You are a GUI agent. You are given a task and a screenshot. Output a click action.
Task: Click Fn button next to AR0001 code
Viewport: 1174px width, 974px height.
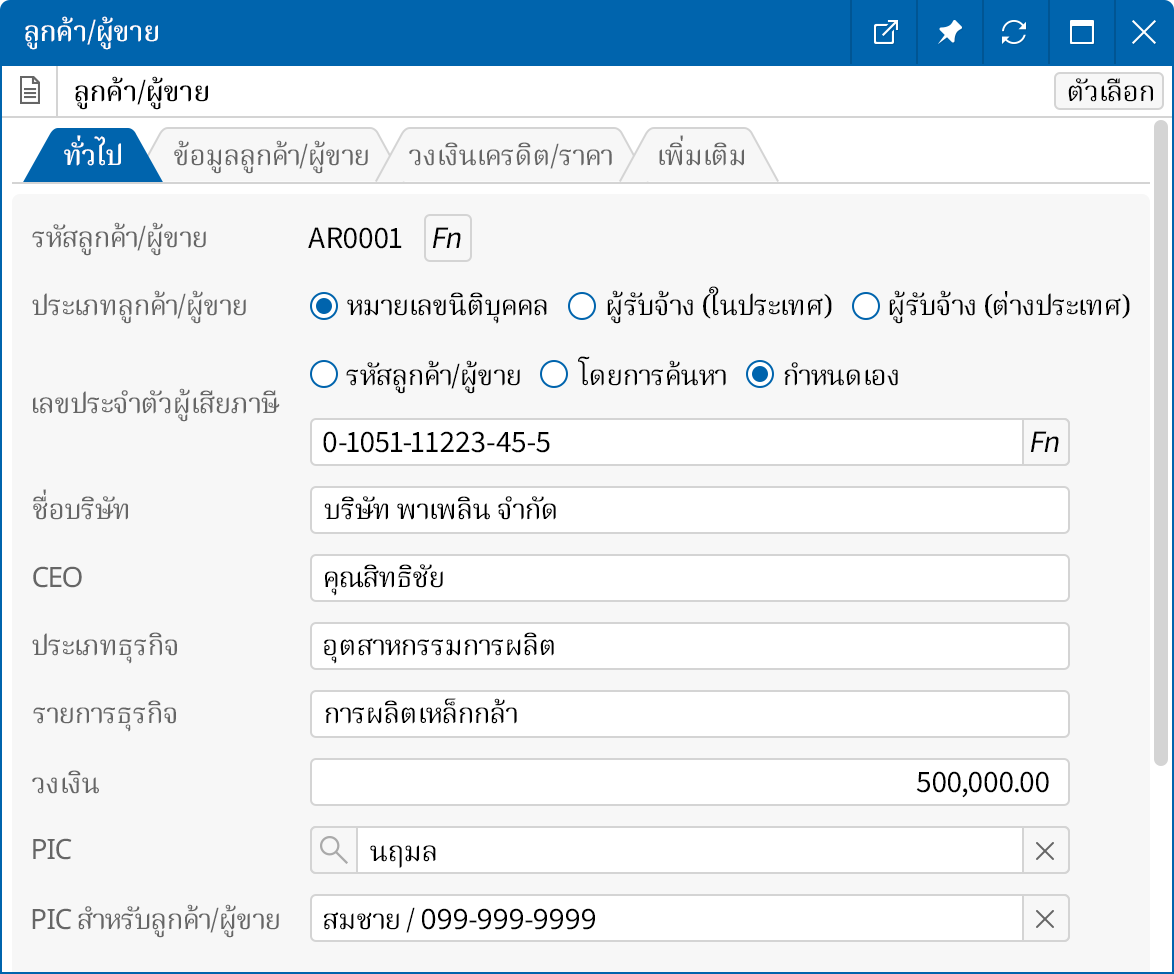point(447,239)
